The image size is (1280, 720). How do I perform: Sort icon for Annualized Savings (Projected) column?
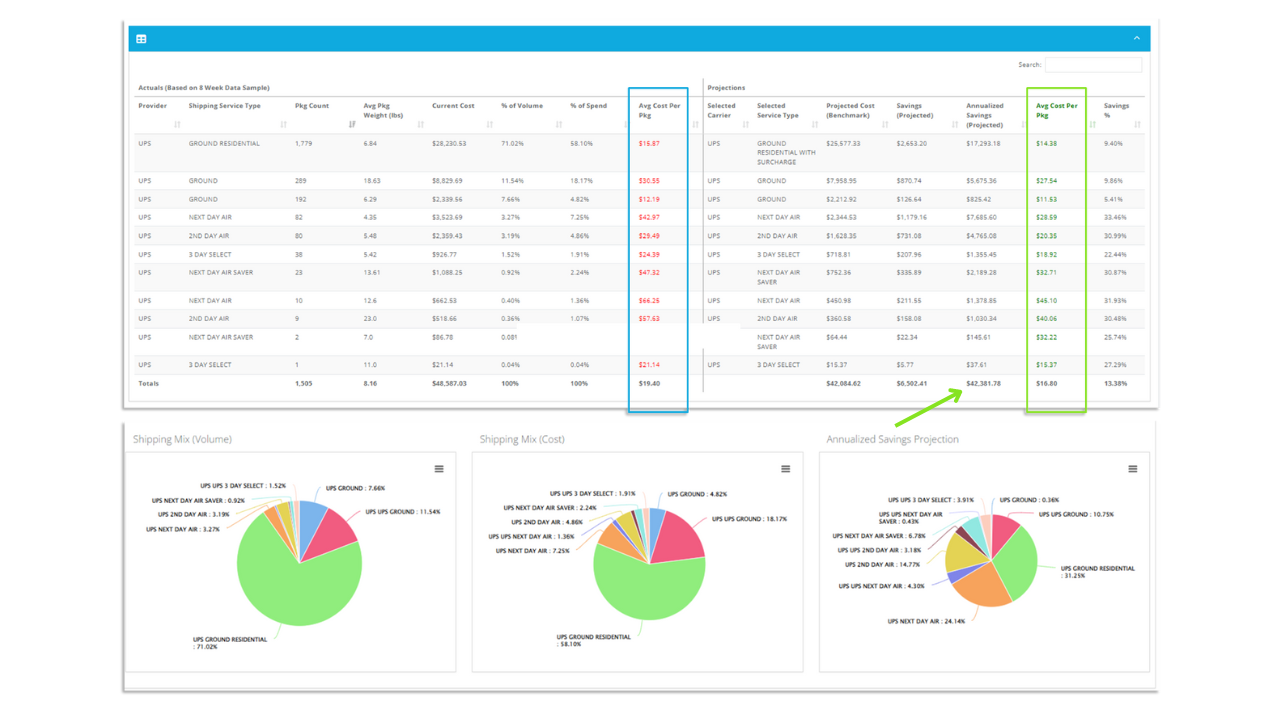1023,125
